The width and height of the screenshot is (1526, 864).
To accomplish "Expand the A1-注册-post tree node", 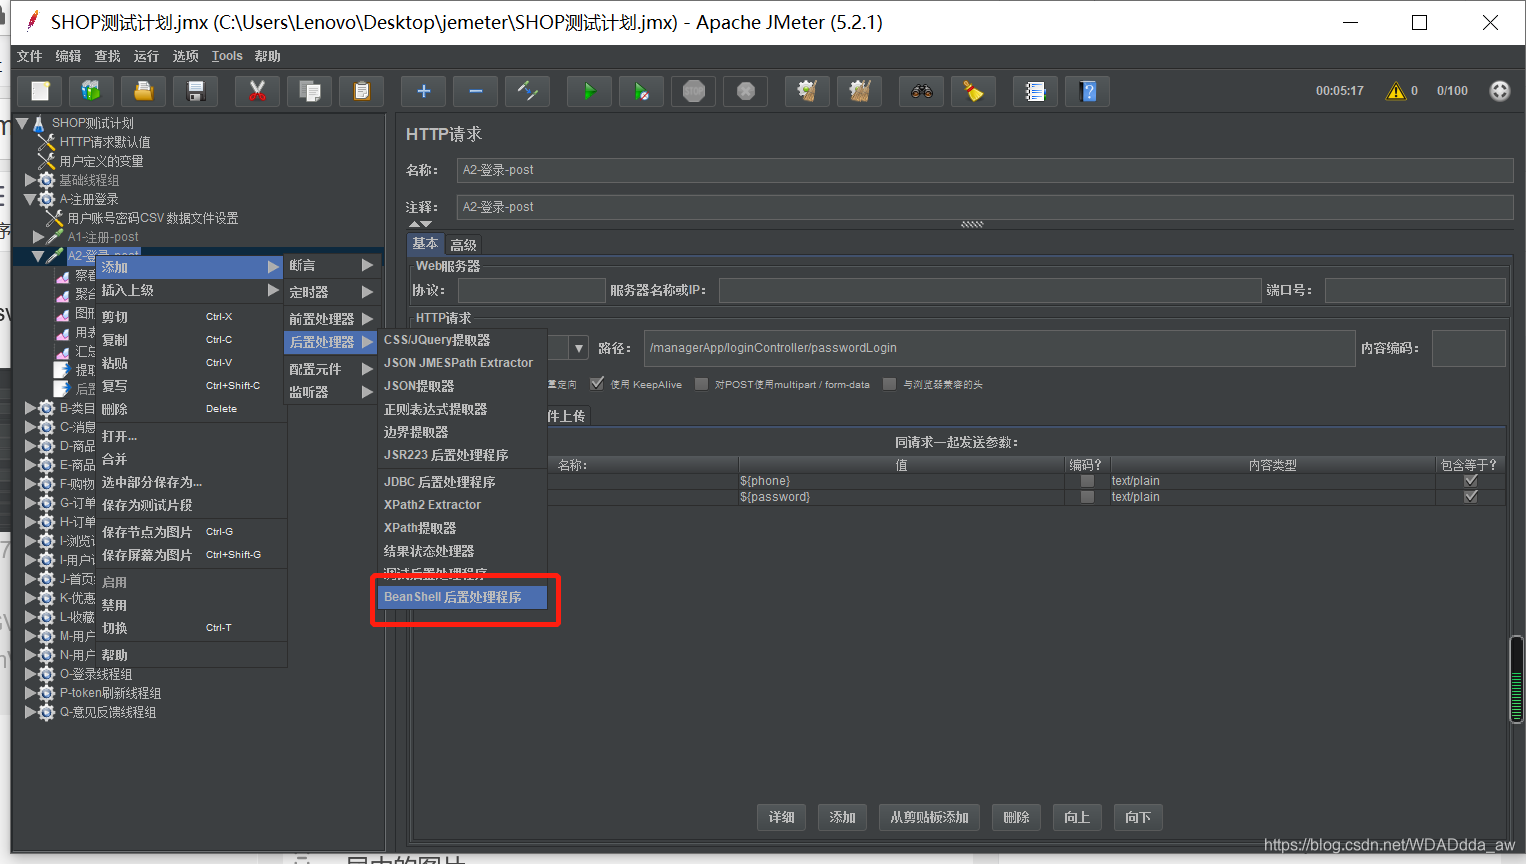I will click(x=38, y=237).
